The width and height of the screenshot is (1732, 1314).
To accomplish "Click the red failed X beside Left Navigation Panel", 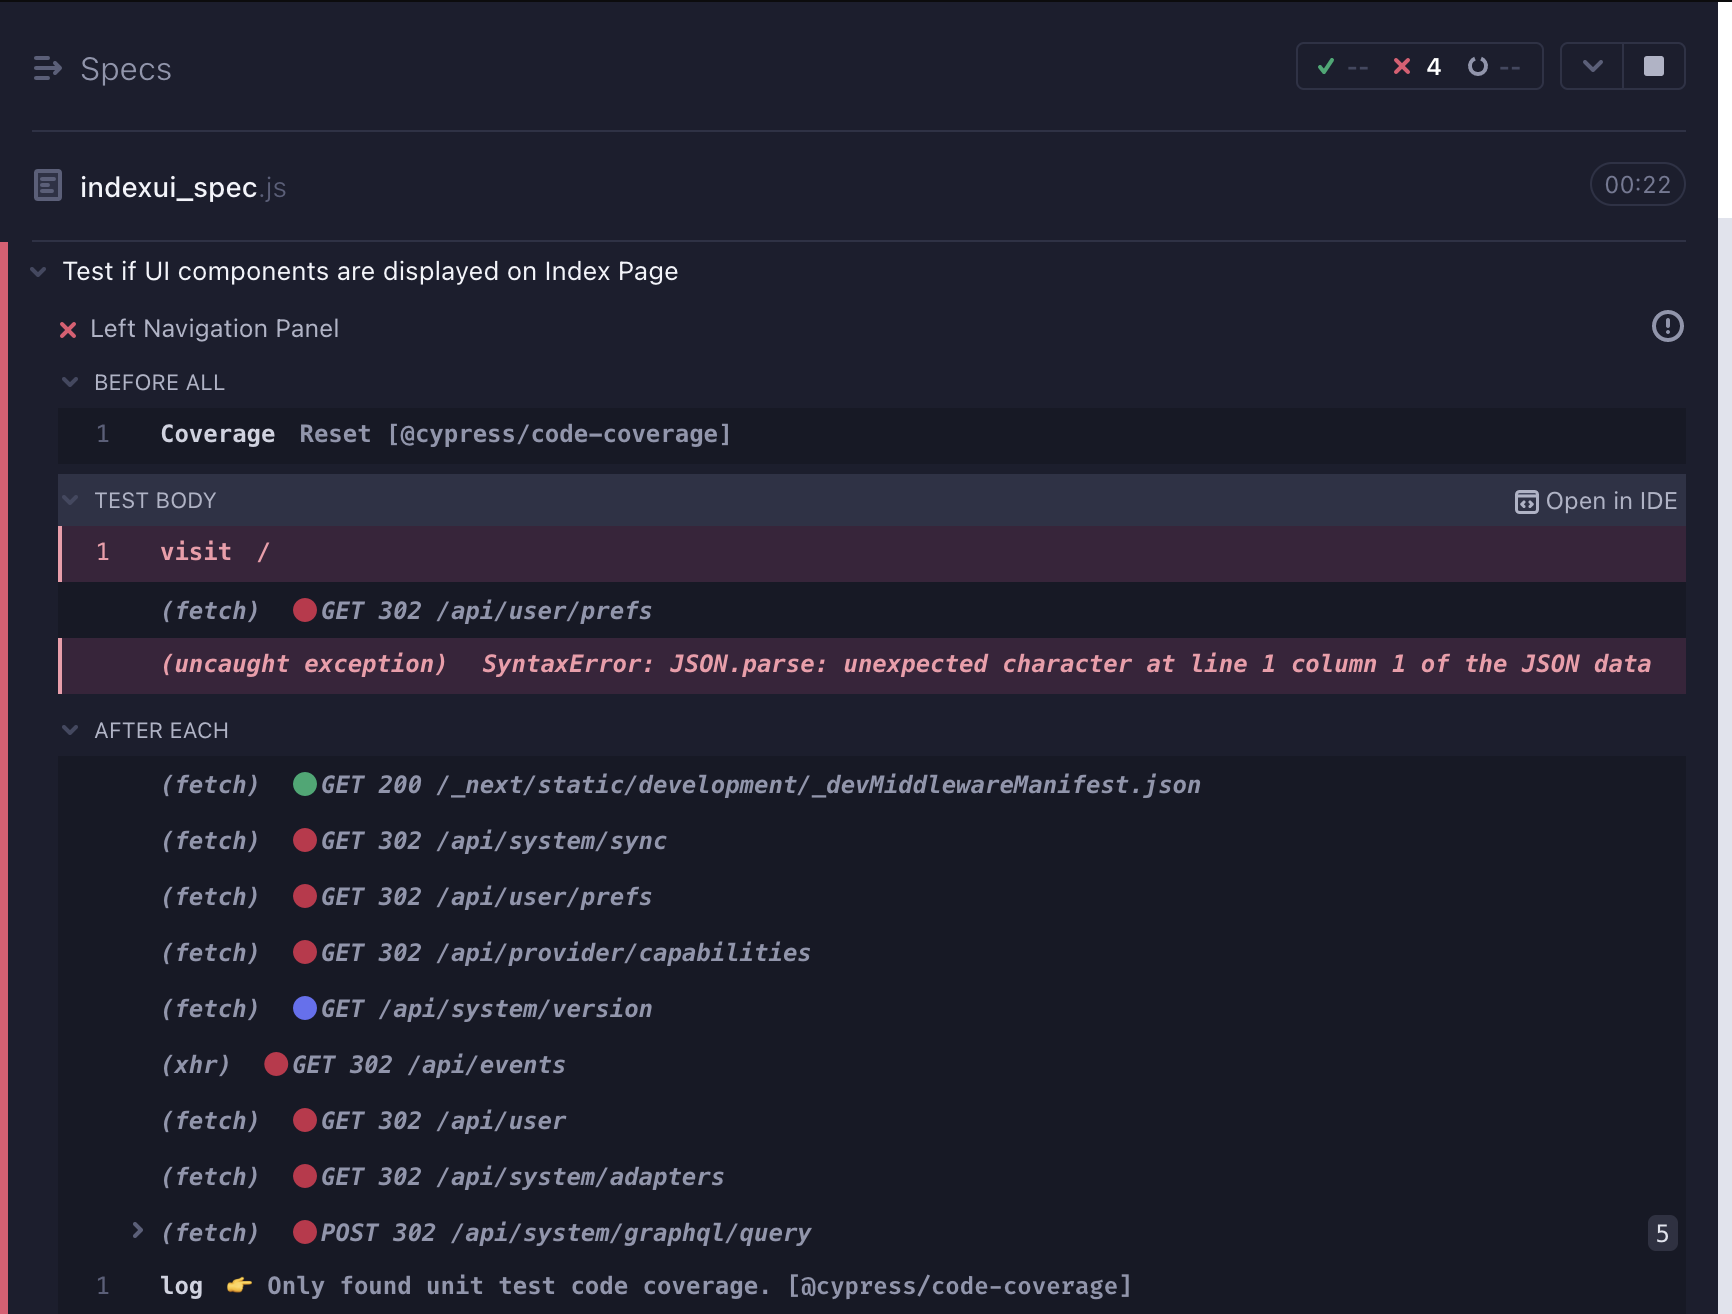I will [x=68, y=330].
